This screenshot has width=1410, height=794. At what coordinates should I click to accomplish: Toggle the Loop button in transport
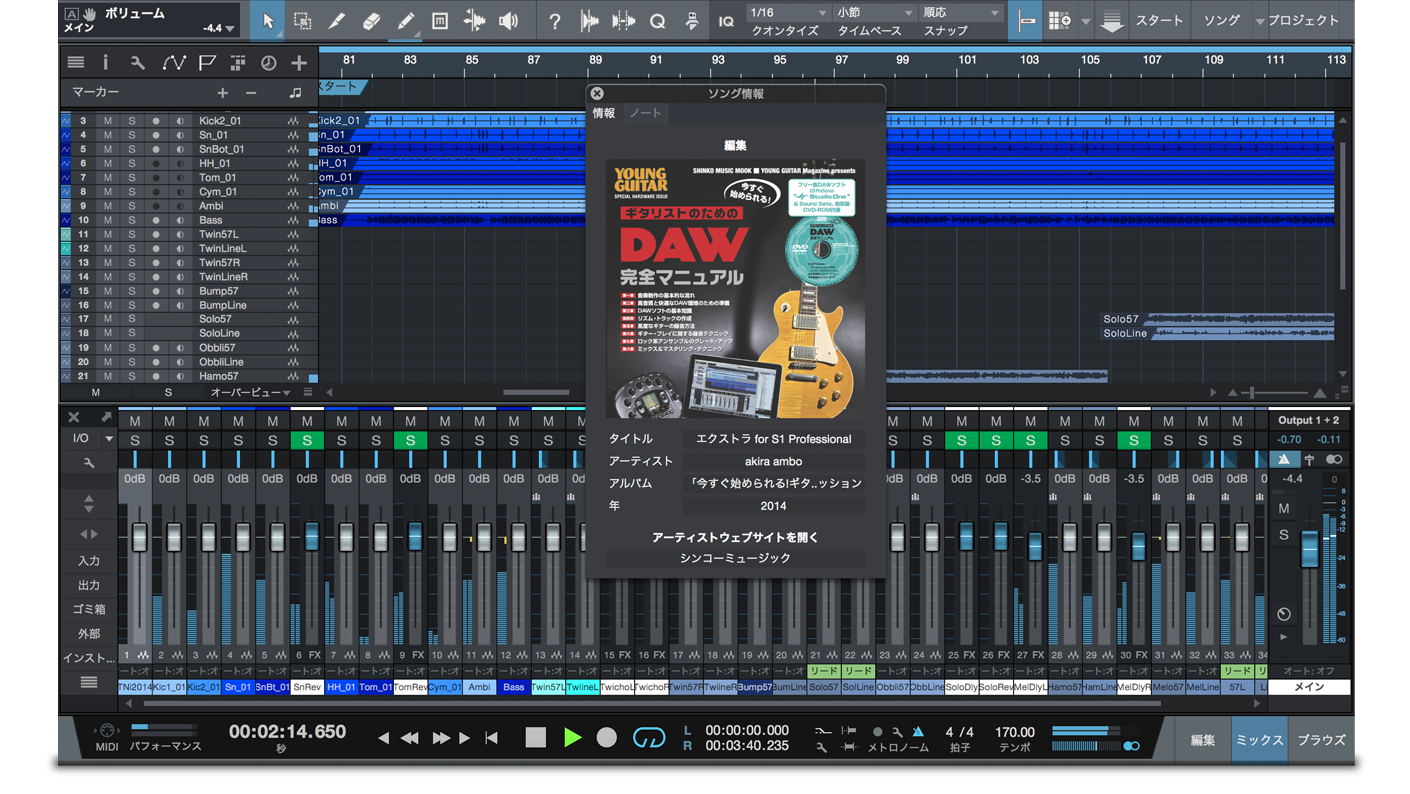649,738
